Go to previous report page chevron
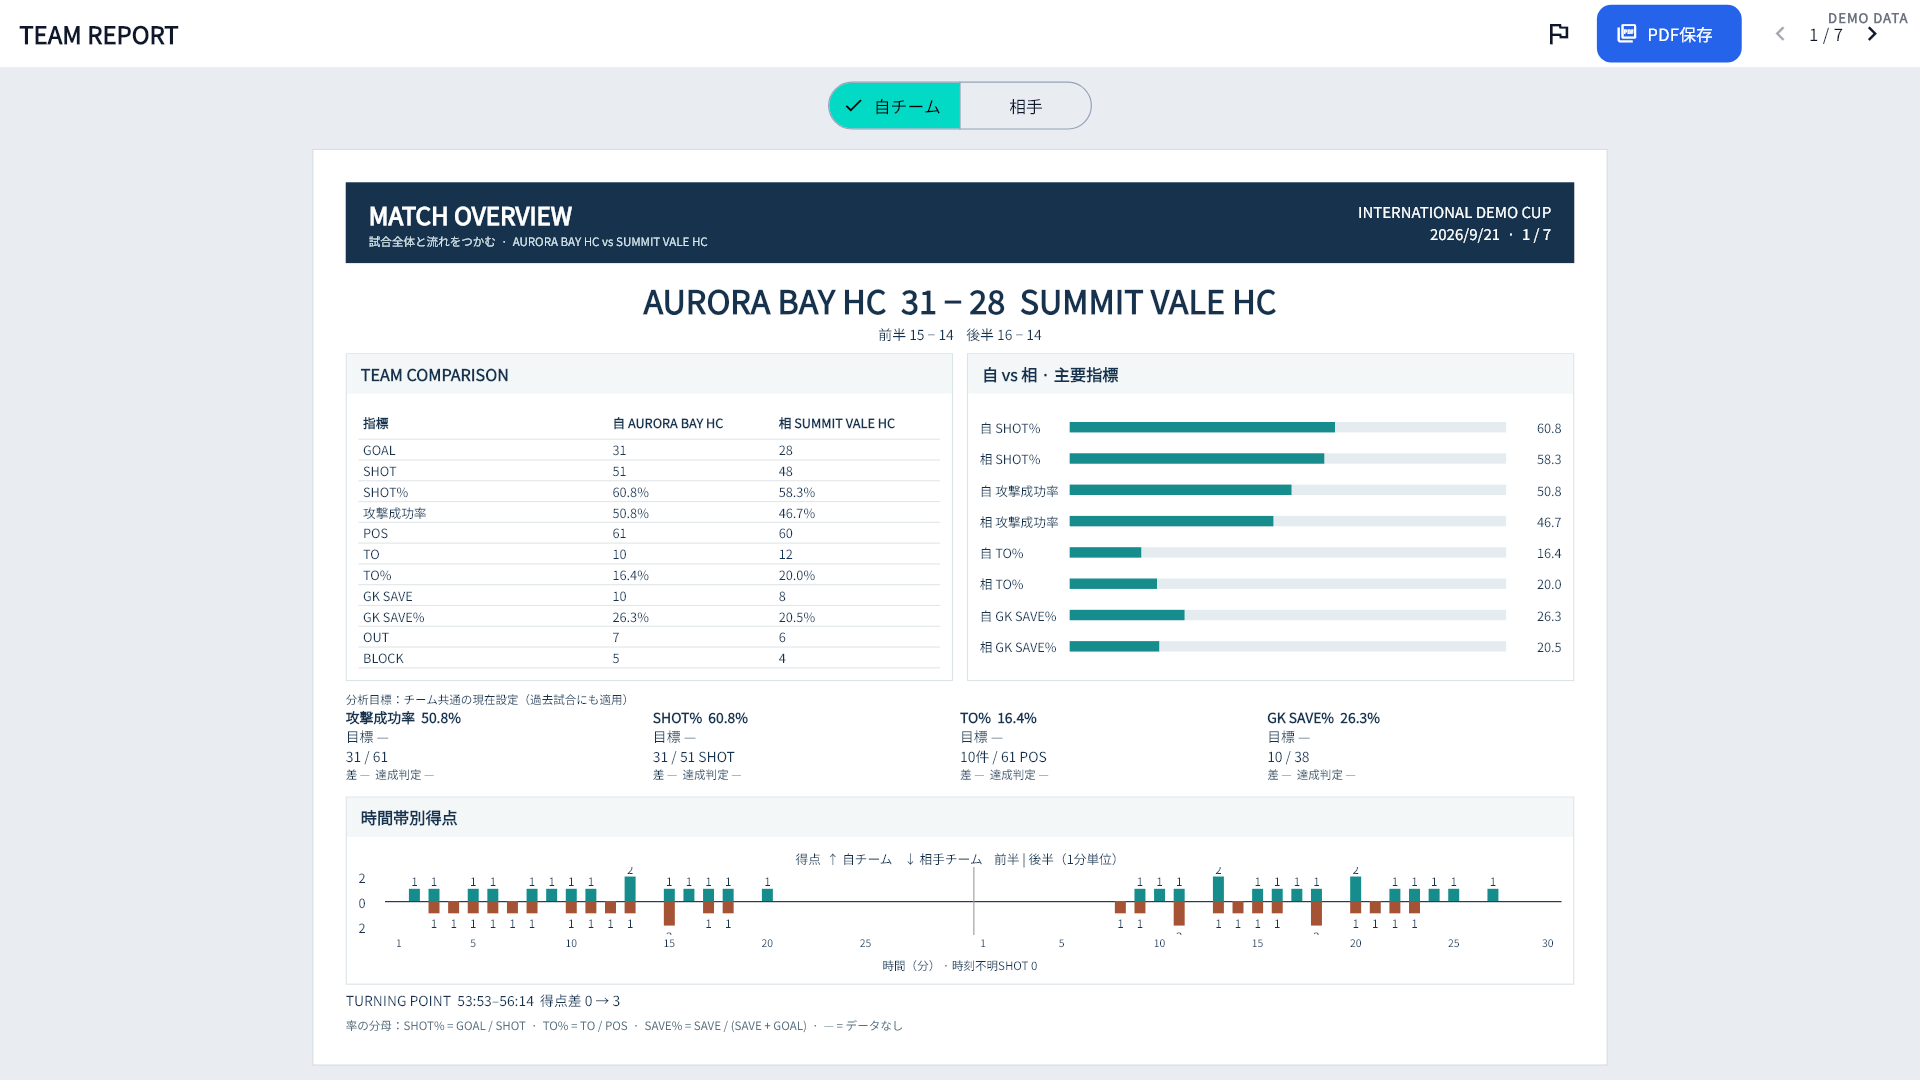The width and height of the screenshot is (1920, 1080). tap(1780, 34)
